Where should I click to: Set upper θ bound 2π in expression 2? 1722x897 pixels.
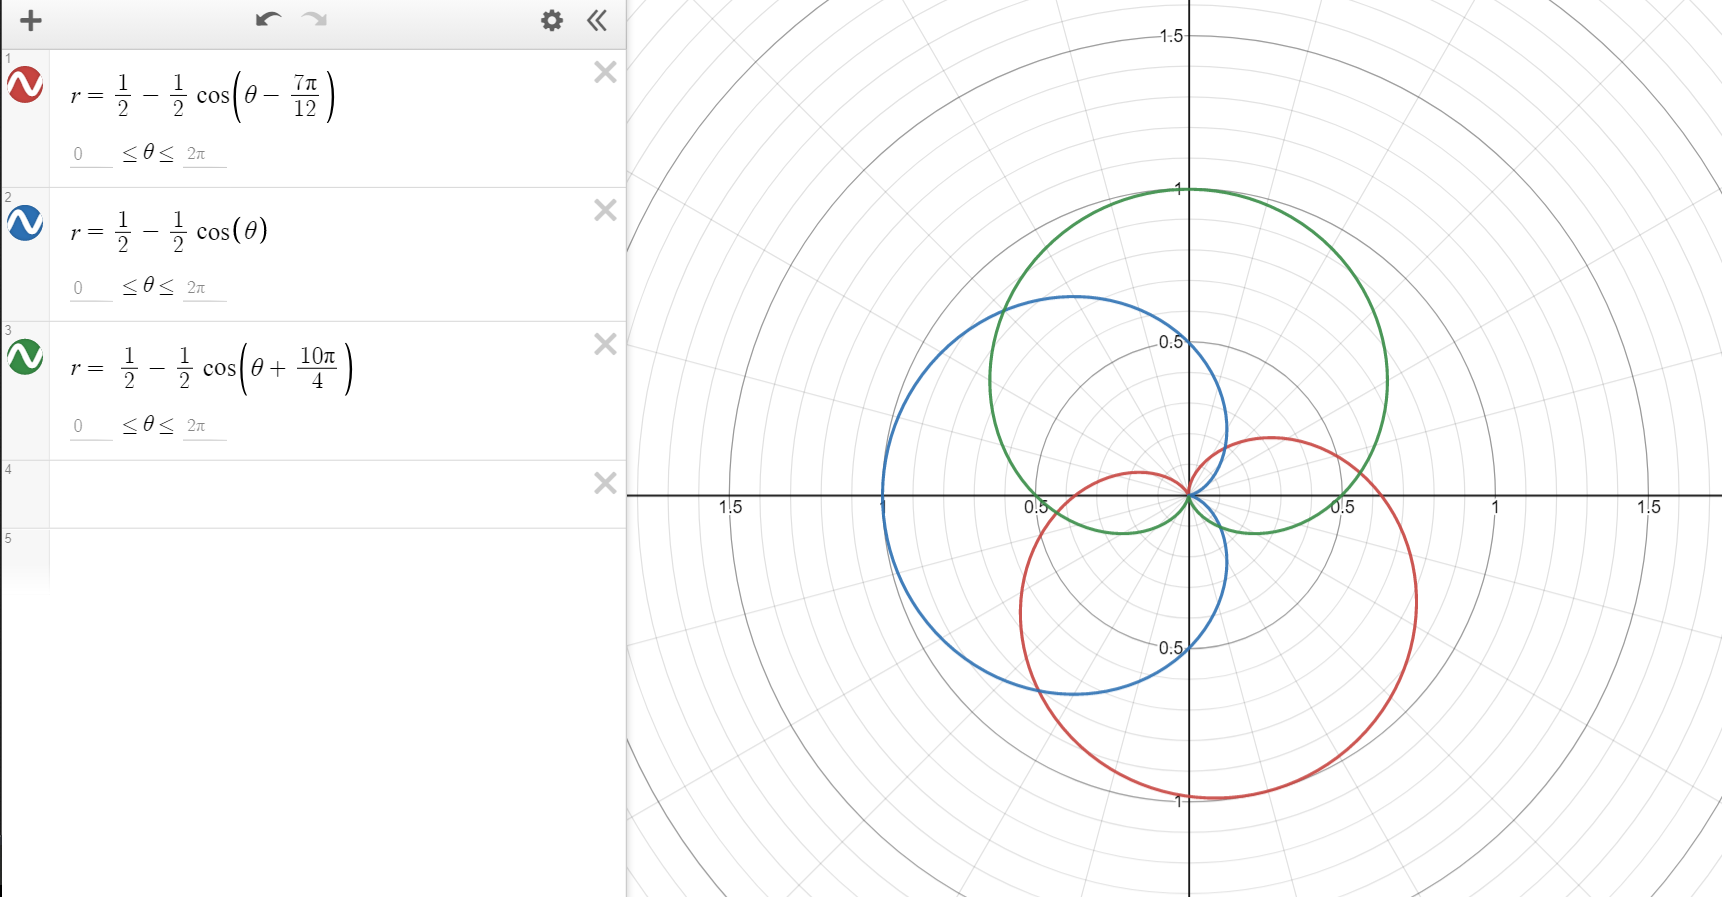coord(204,288)
